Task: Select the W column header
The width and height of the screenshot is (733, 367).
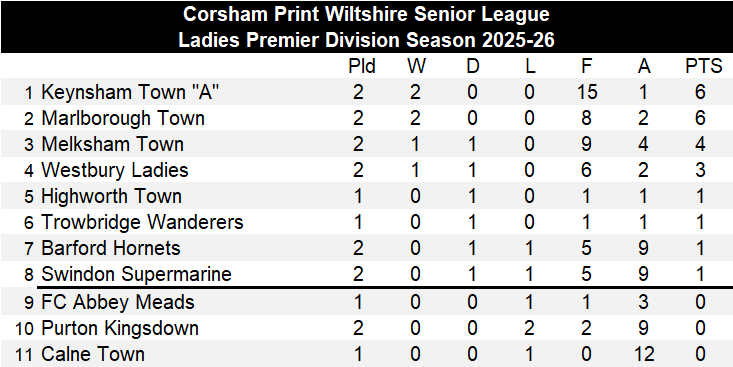Action: tap(416, 67)
